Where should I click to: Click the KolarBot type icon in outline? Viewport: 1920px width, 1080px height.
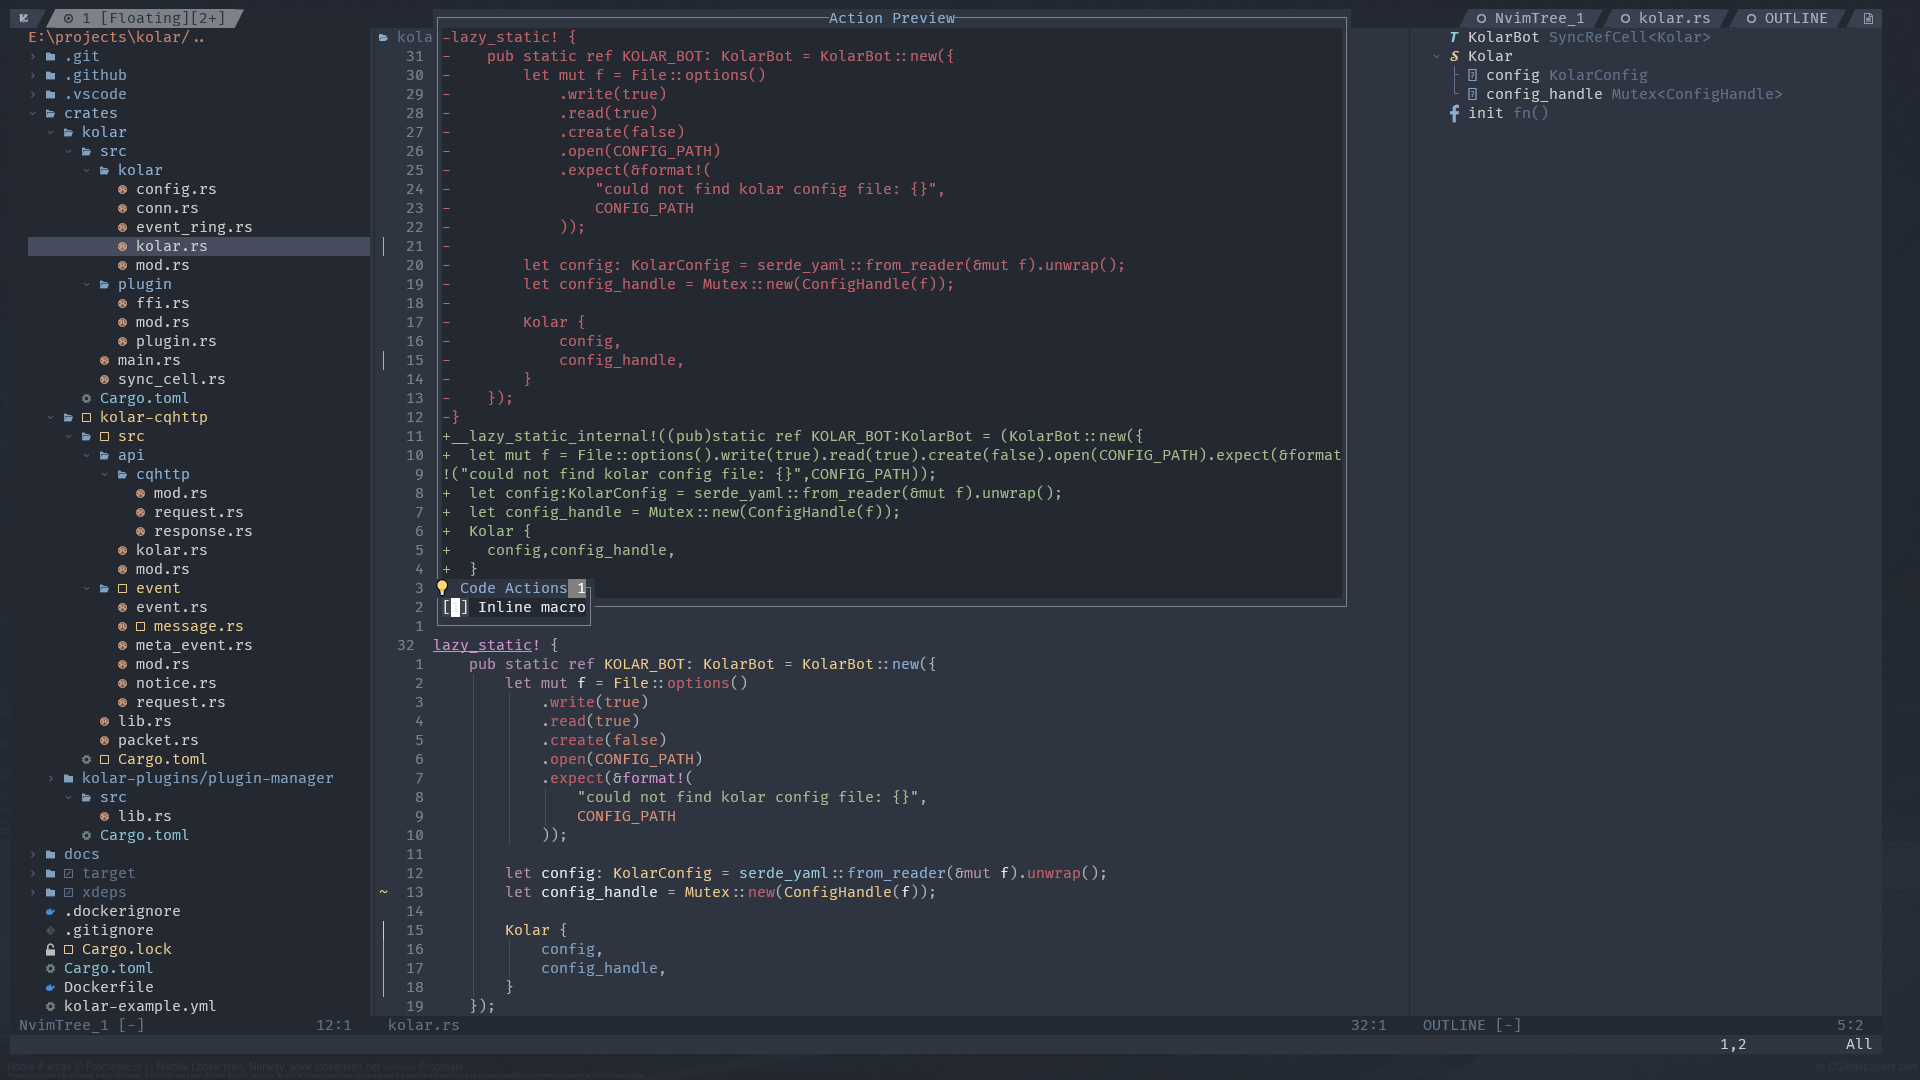click(1454, 37)
